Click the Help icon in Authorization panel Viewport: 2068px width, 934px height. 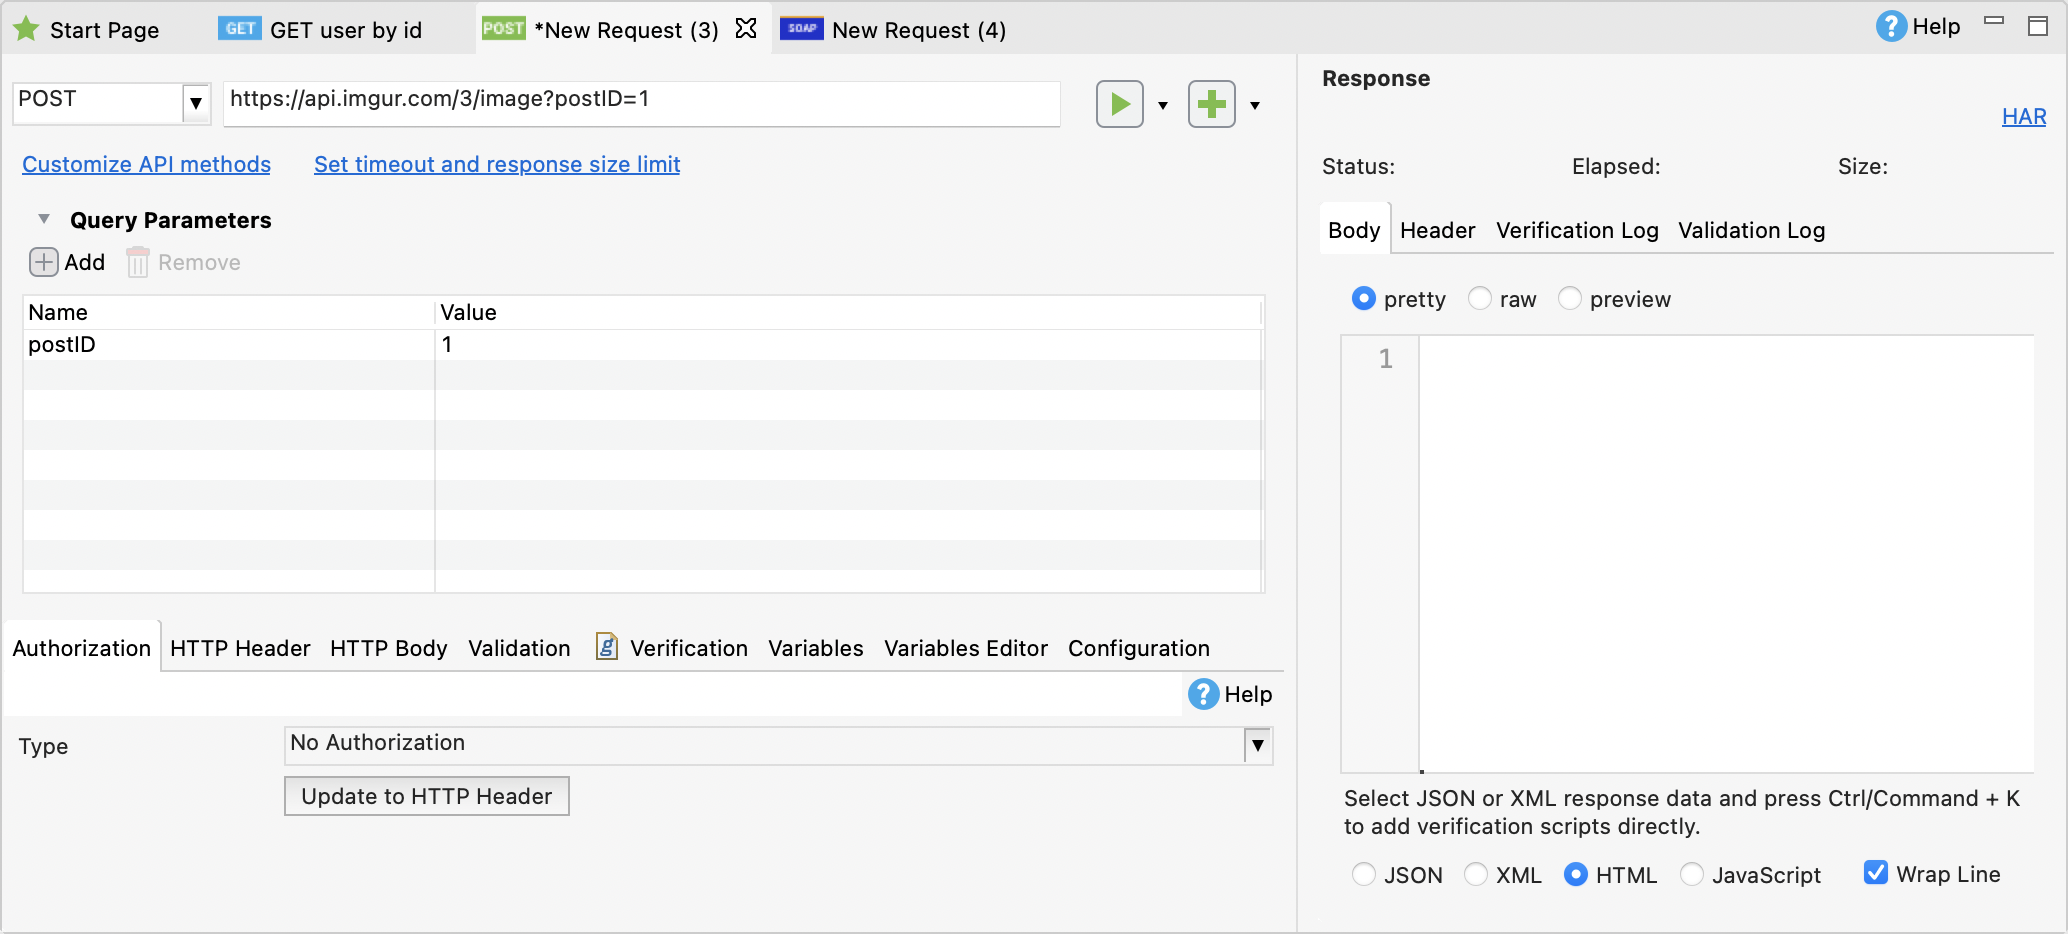tap(1203, 694)
